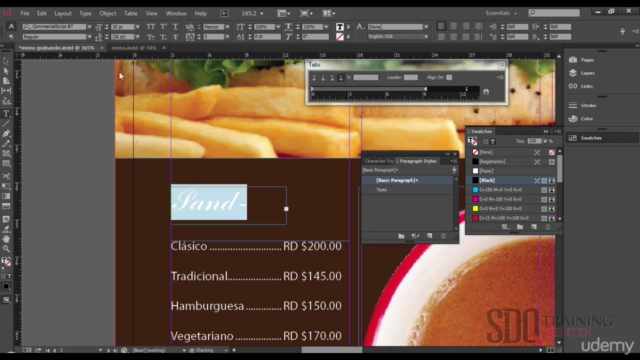Toggle Superscript formatting
640x360 pixels.
pyautogui.click(x=163, y=27)
